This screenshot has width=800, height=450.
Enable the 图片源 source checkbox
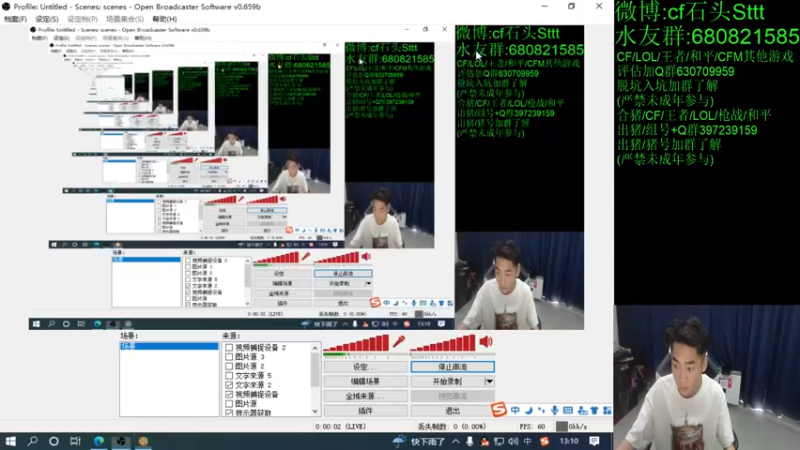coord(229,404)
